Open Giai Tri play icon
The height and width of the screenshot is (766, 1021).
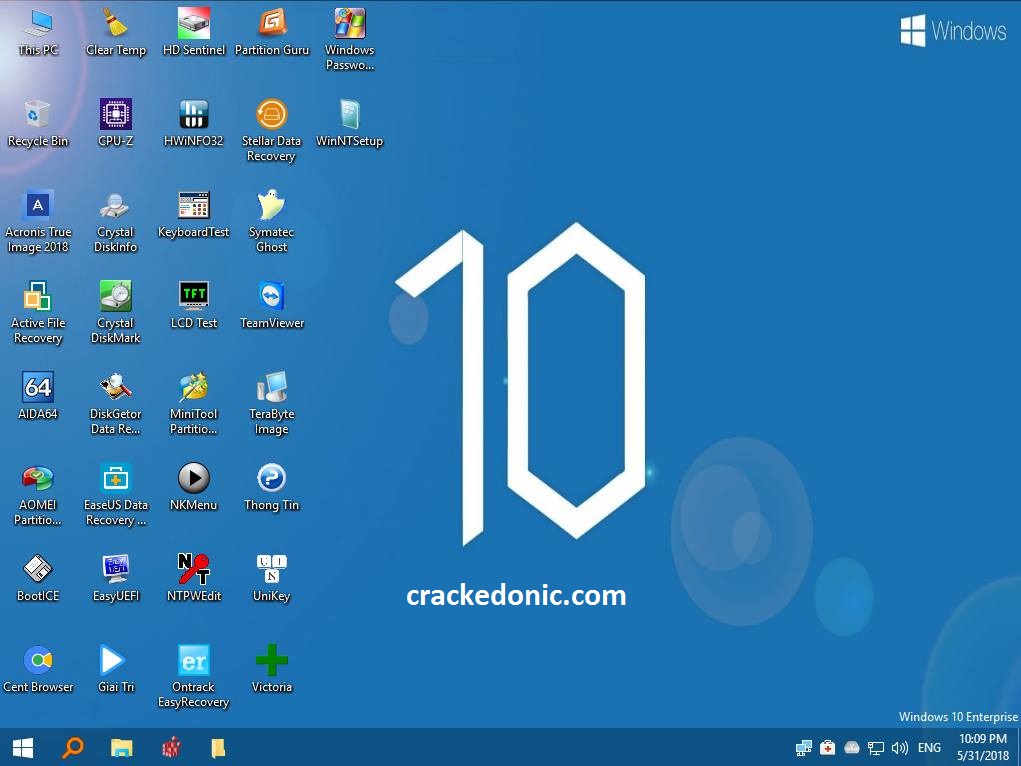[116, 670]
